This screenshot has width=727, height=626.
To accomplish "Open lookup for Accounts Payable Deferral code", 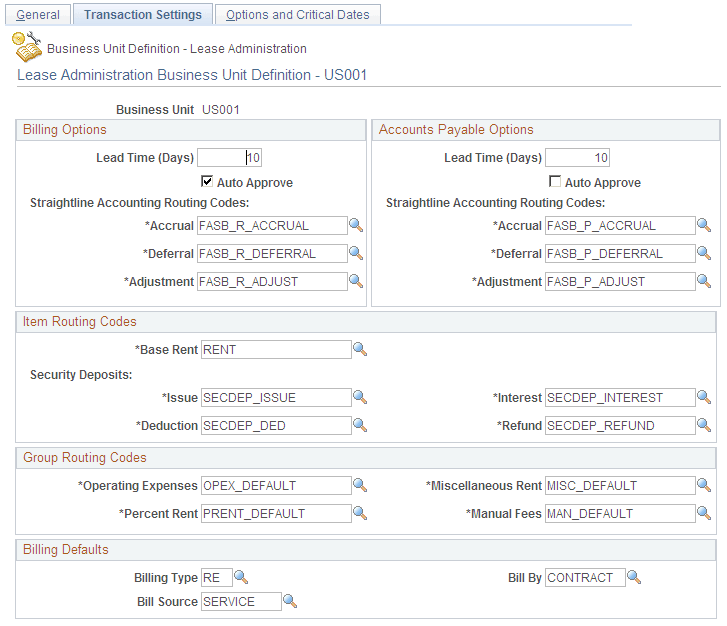I will click(704, 253).
